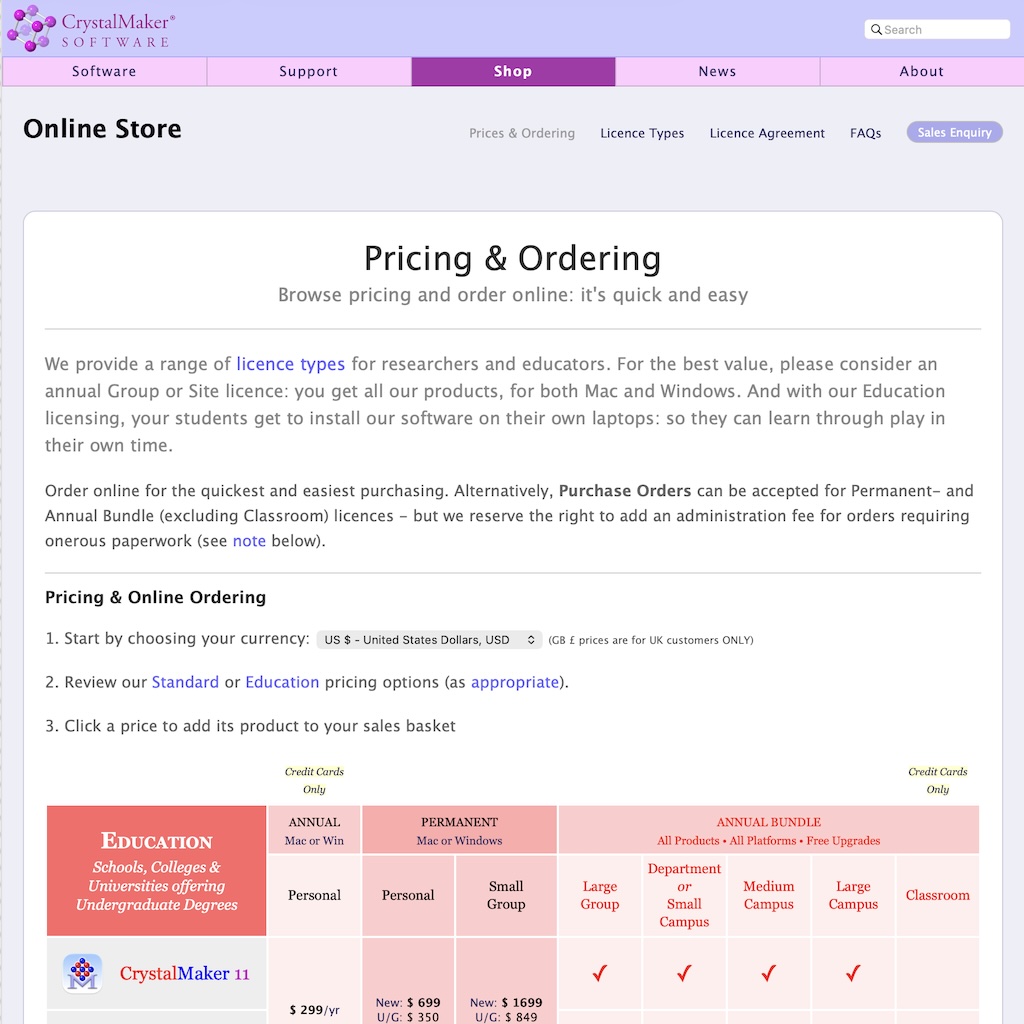Click the Large Campus red checkmark

point(853,973)
